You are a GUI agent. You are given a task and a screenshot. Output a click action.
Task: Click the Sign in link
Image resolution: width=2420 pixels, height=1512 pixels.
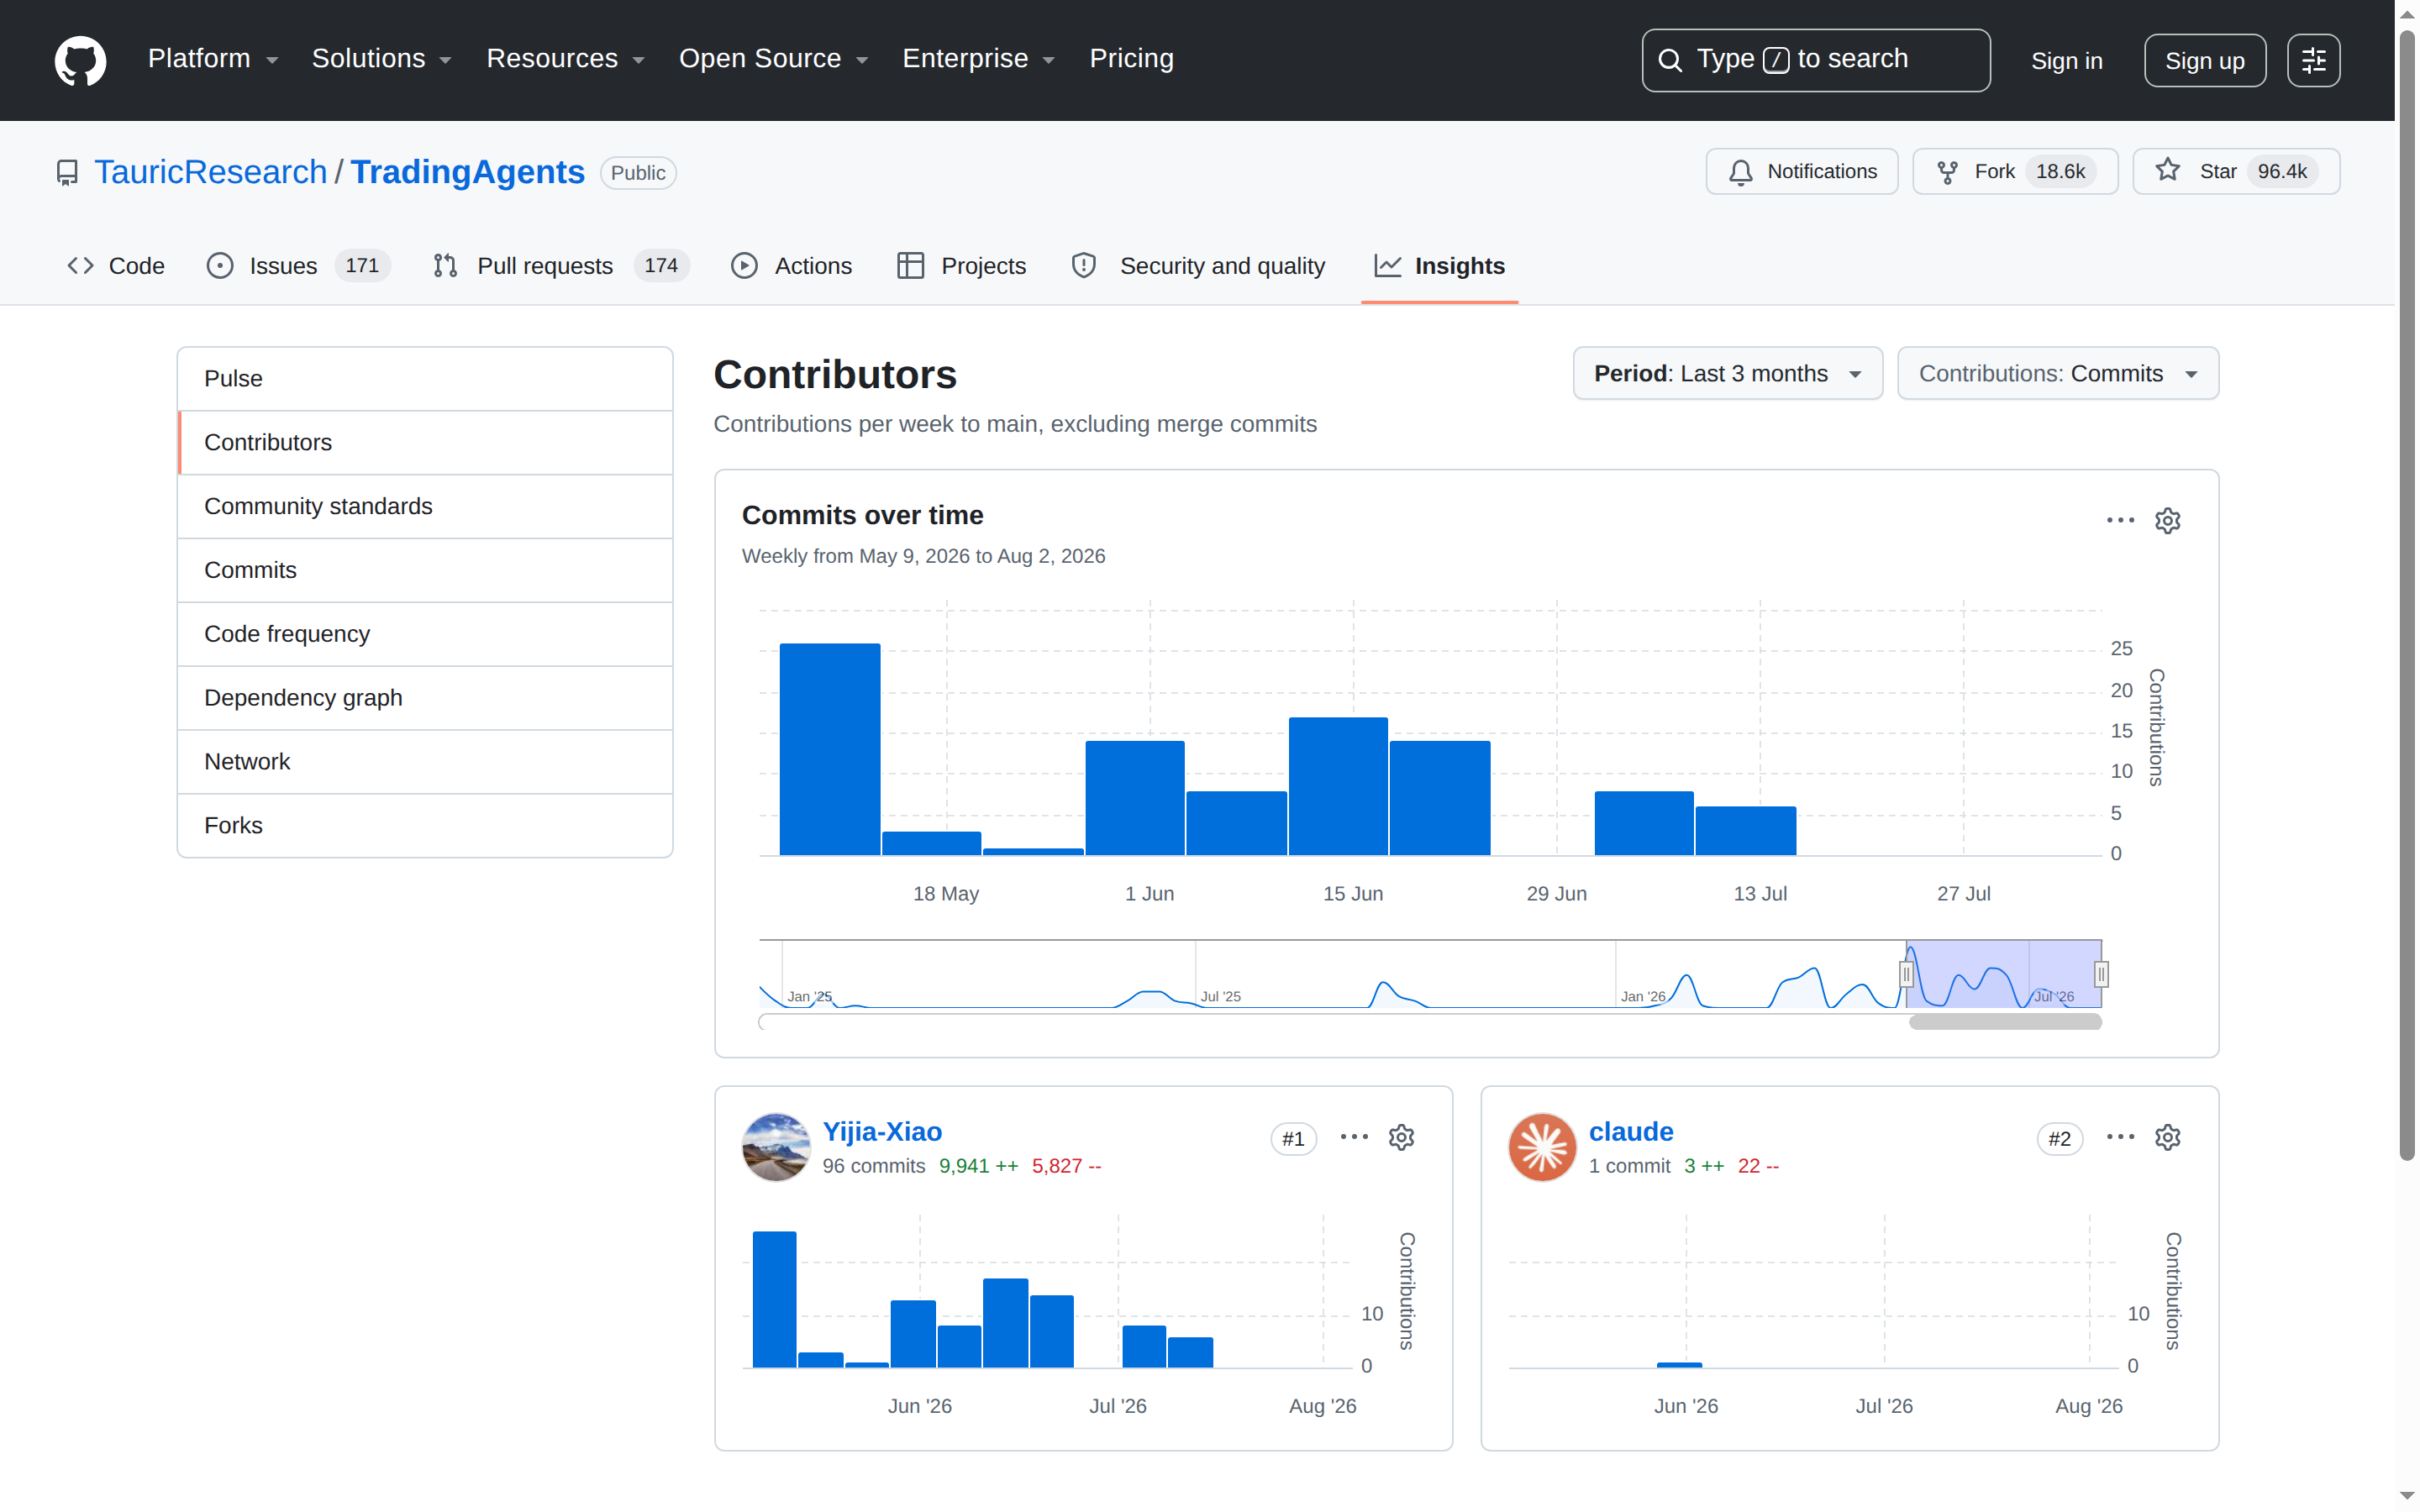2066,61
